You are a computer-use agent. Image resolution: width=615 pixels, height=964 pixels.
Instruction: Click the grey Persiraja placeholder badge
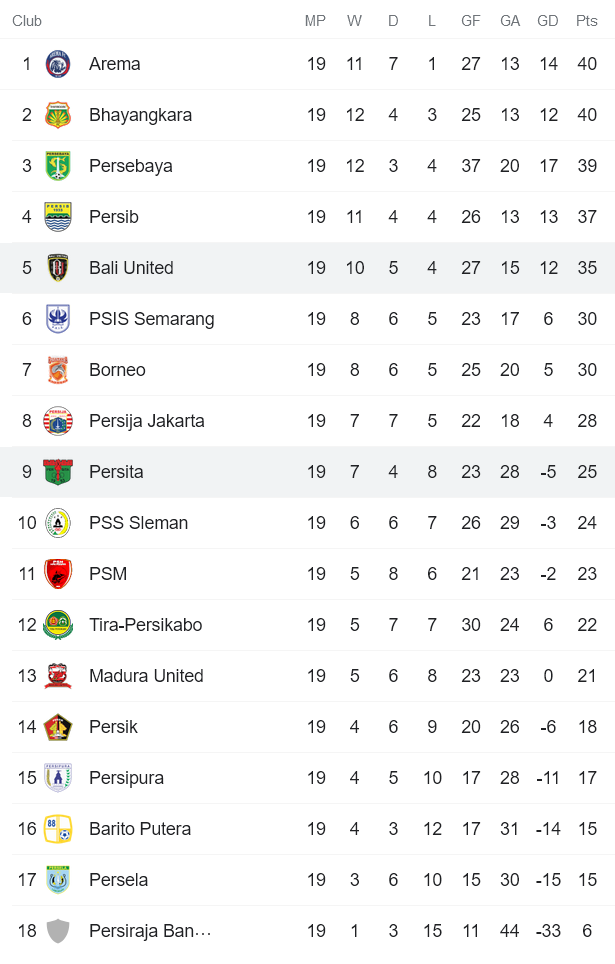click(59, 930)
